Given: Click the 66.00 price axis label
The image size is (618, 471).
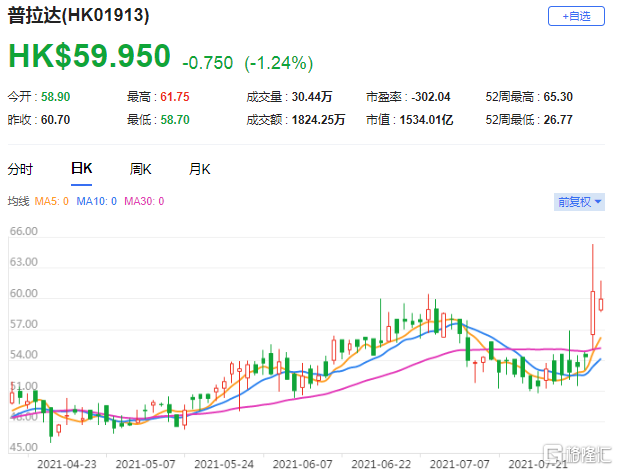Looking at the screenshot, I should click(24, 231).
